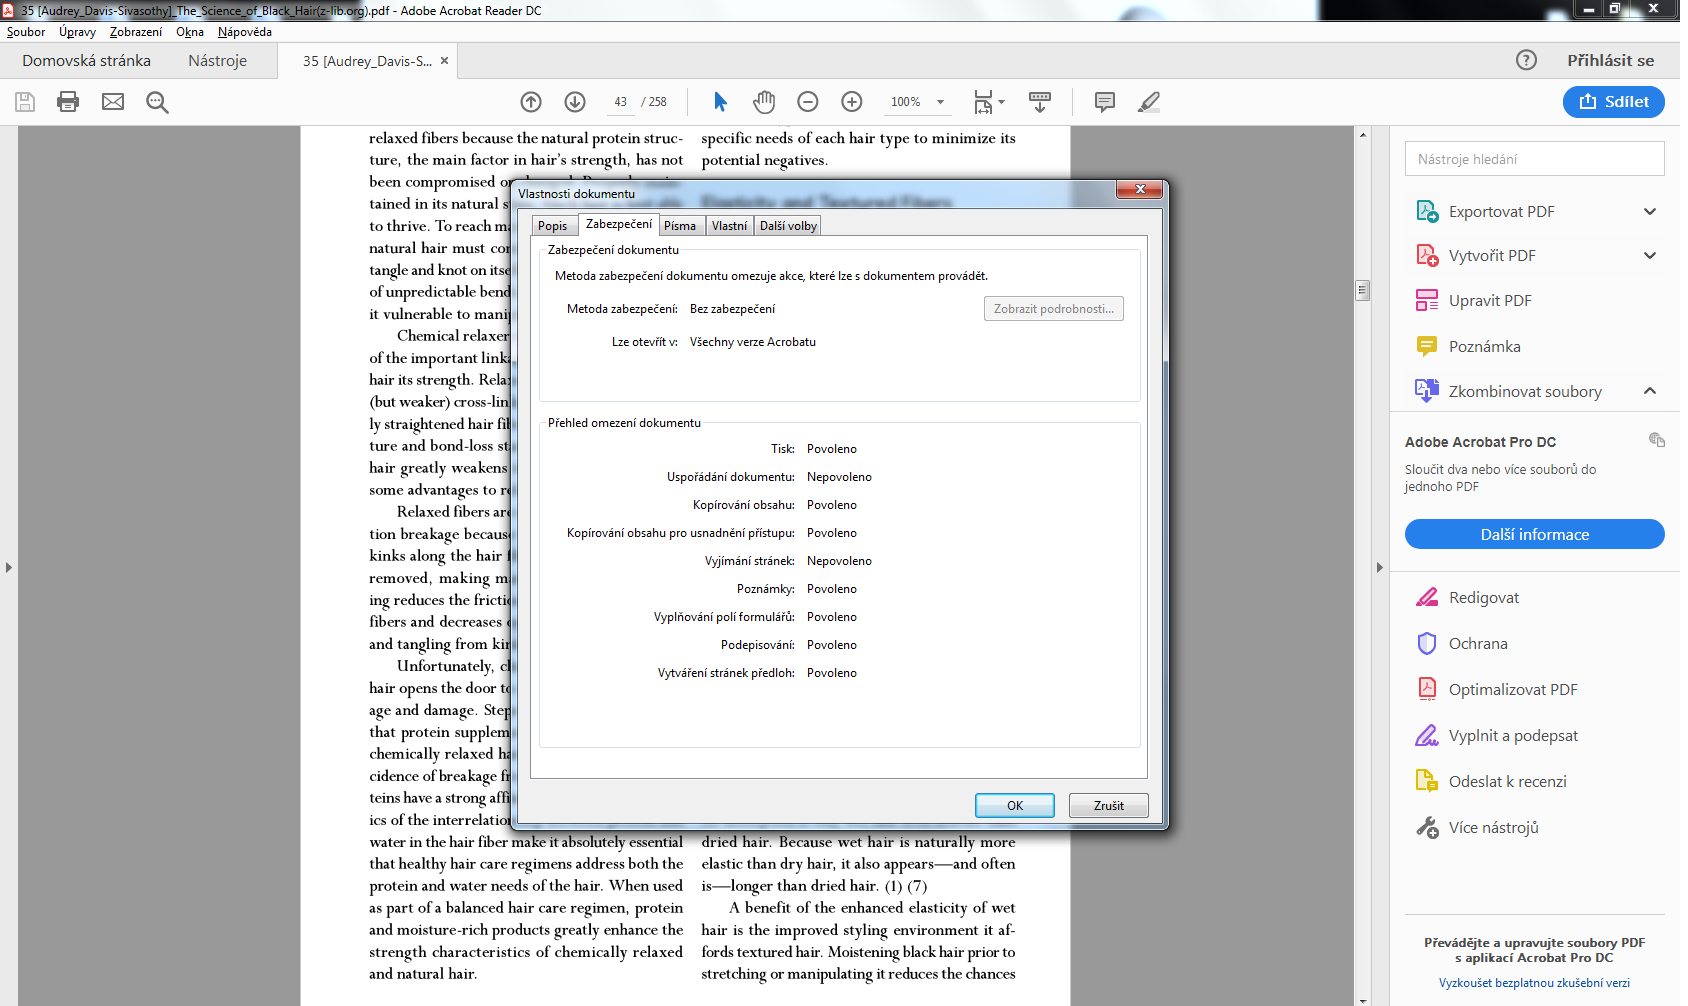The width and height of the screenshot is (1688, 1006).
Task: Select the highlight pen tool
Action: tap(1149, 102)
